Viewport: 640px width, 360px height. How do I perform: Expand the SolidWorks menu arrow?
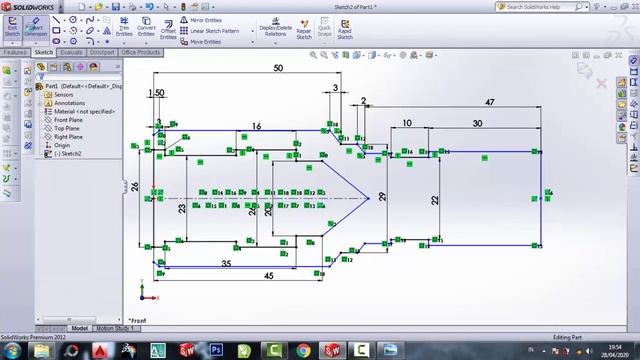coord(61,7)
